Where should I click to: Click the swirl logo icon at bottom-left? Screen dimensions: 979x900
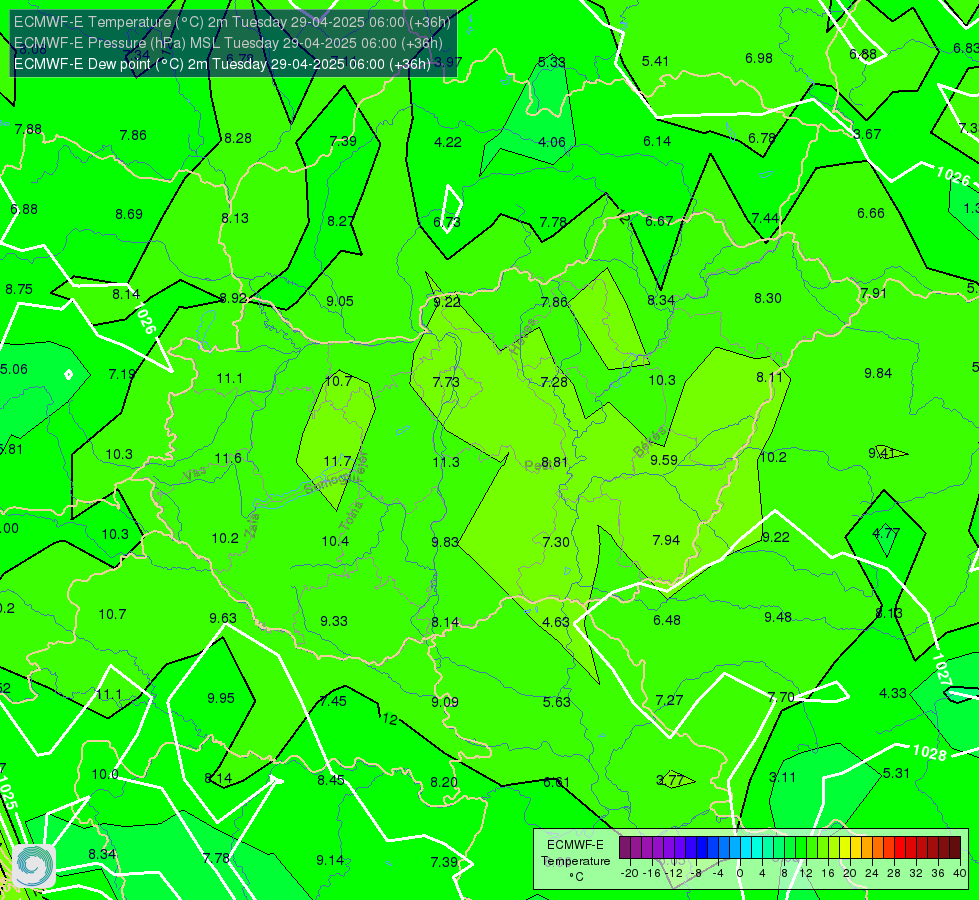tap(34, 866)
